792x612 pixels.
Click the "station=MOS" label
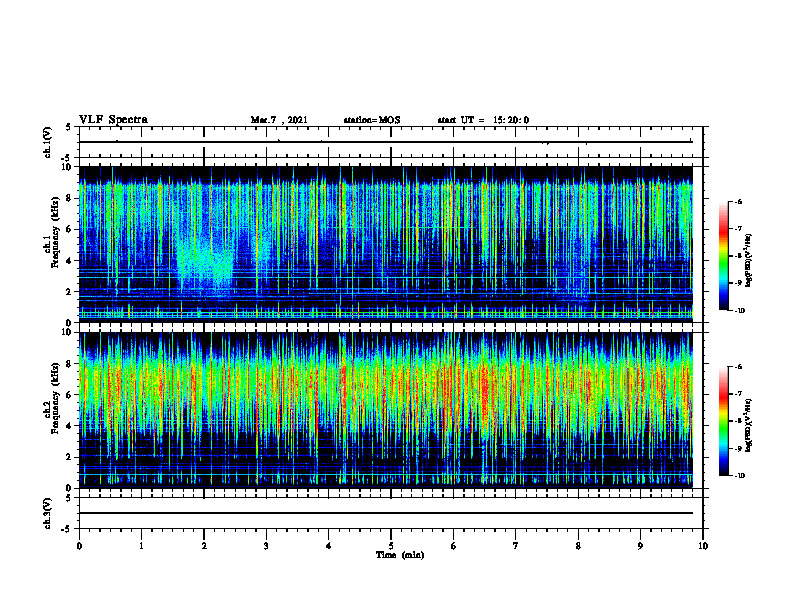coord(372,120)
